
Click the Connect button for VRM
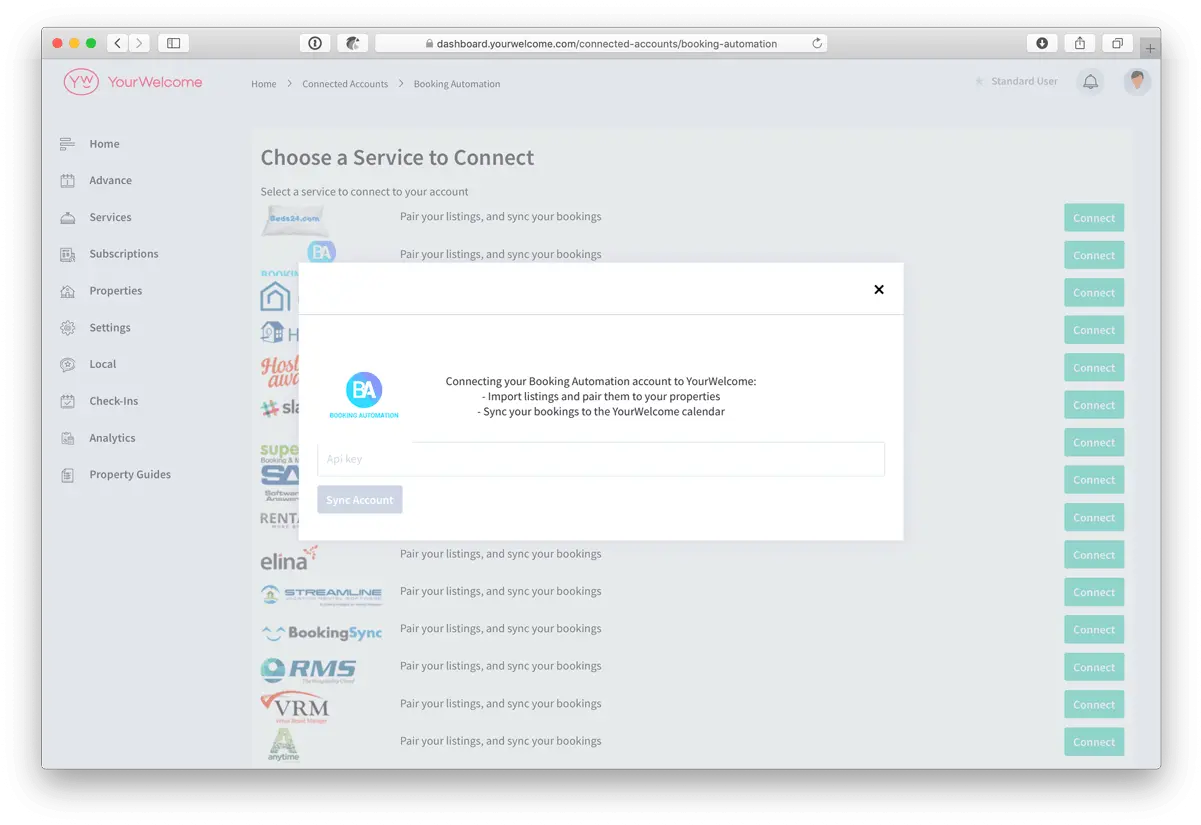pyautogui.click(x=1094, y=705)
